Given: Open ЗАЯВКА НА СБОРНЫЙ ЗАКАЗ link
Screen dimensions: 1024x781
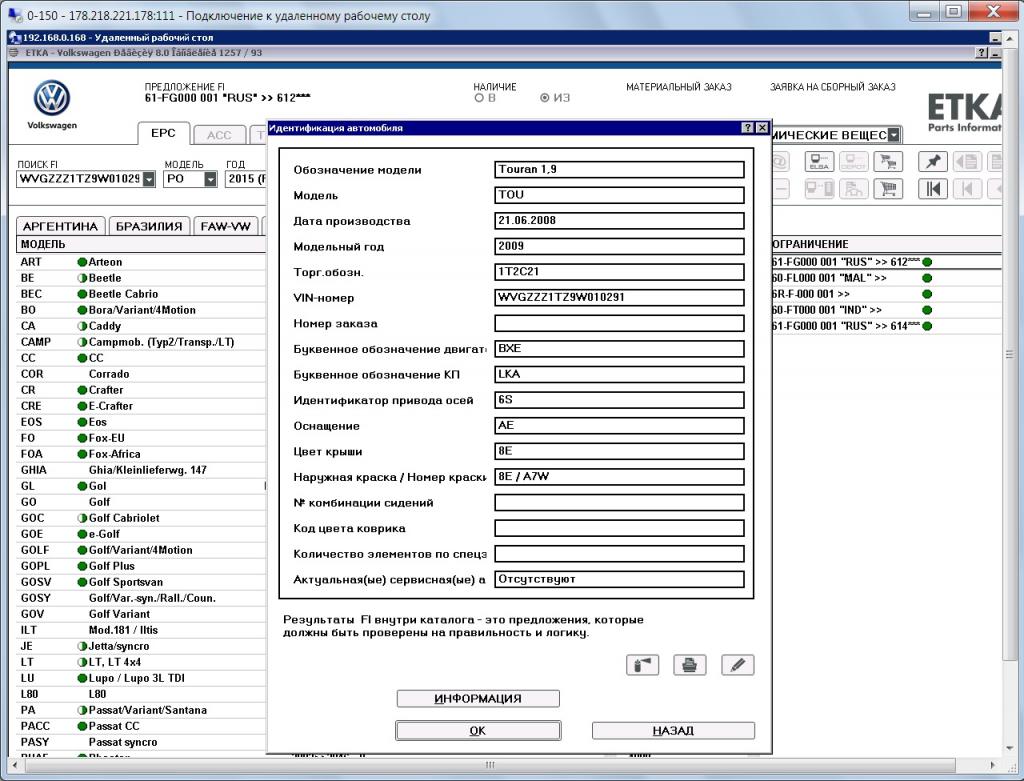Looking at the screenshot, I should point(833,87).
